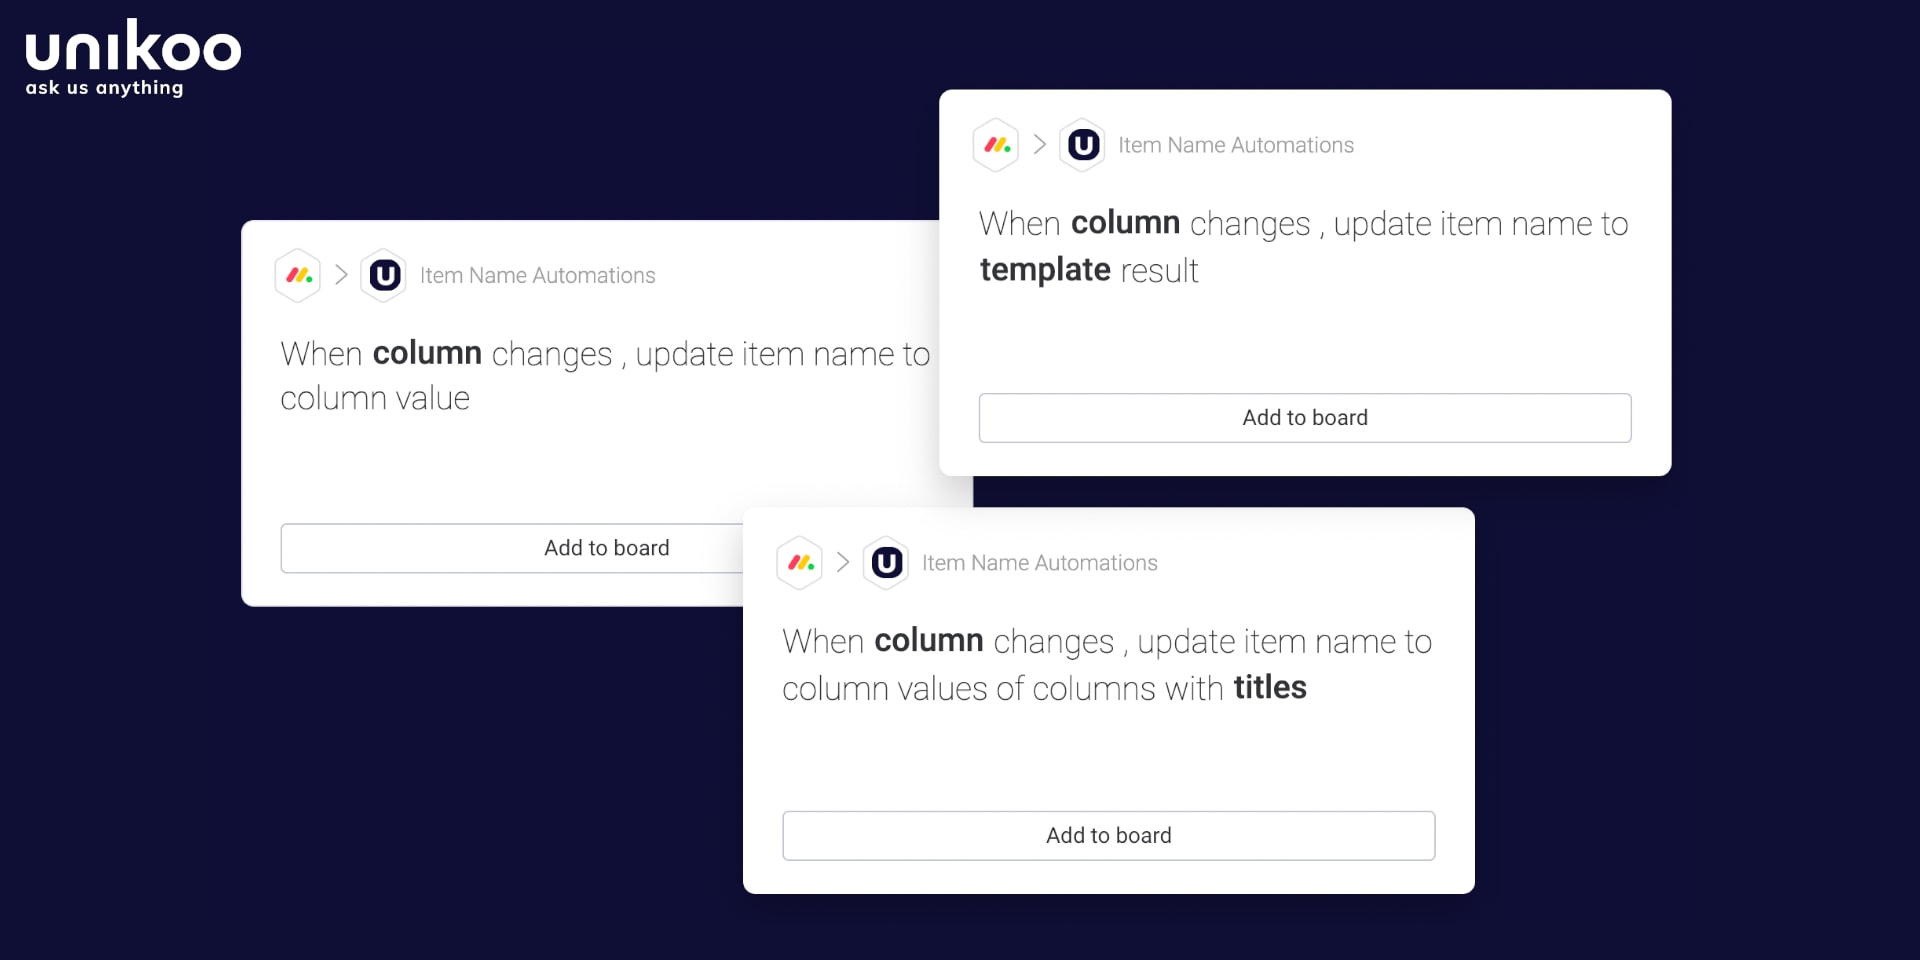Click monday.com icon in the template result card
The width and height of the screenshot is (1920, 960).
tap(996, 145)
